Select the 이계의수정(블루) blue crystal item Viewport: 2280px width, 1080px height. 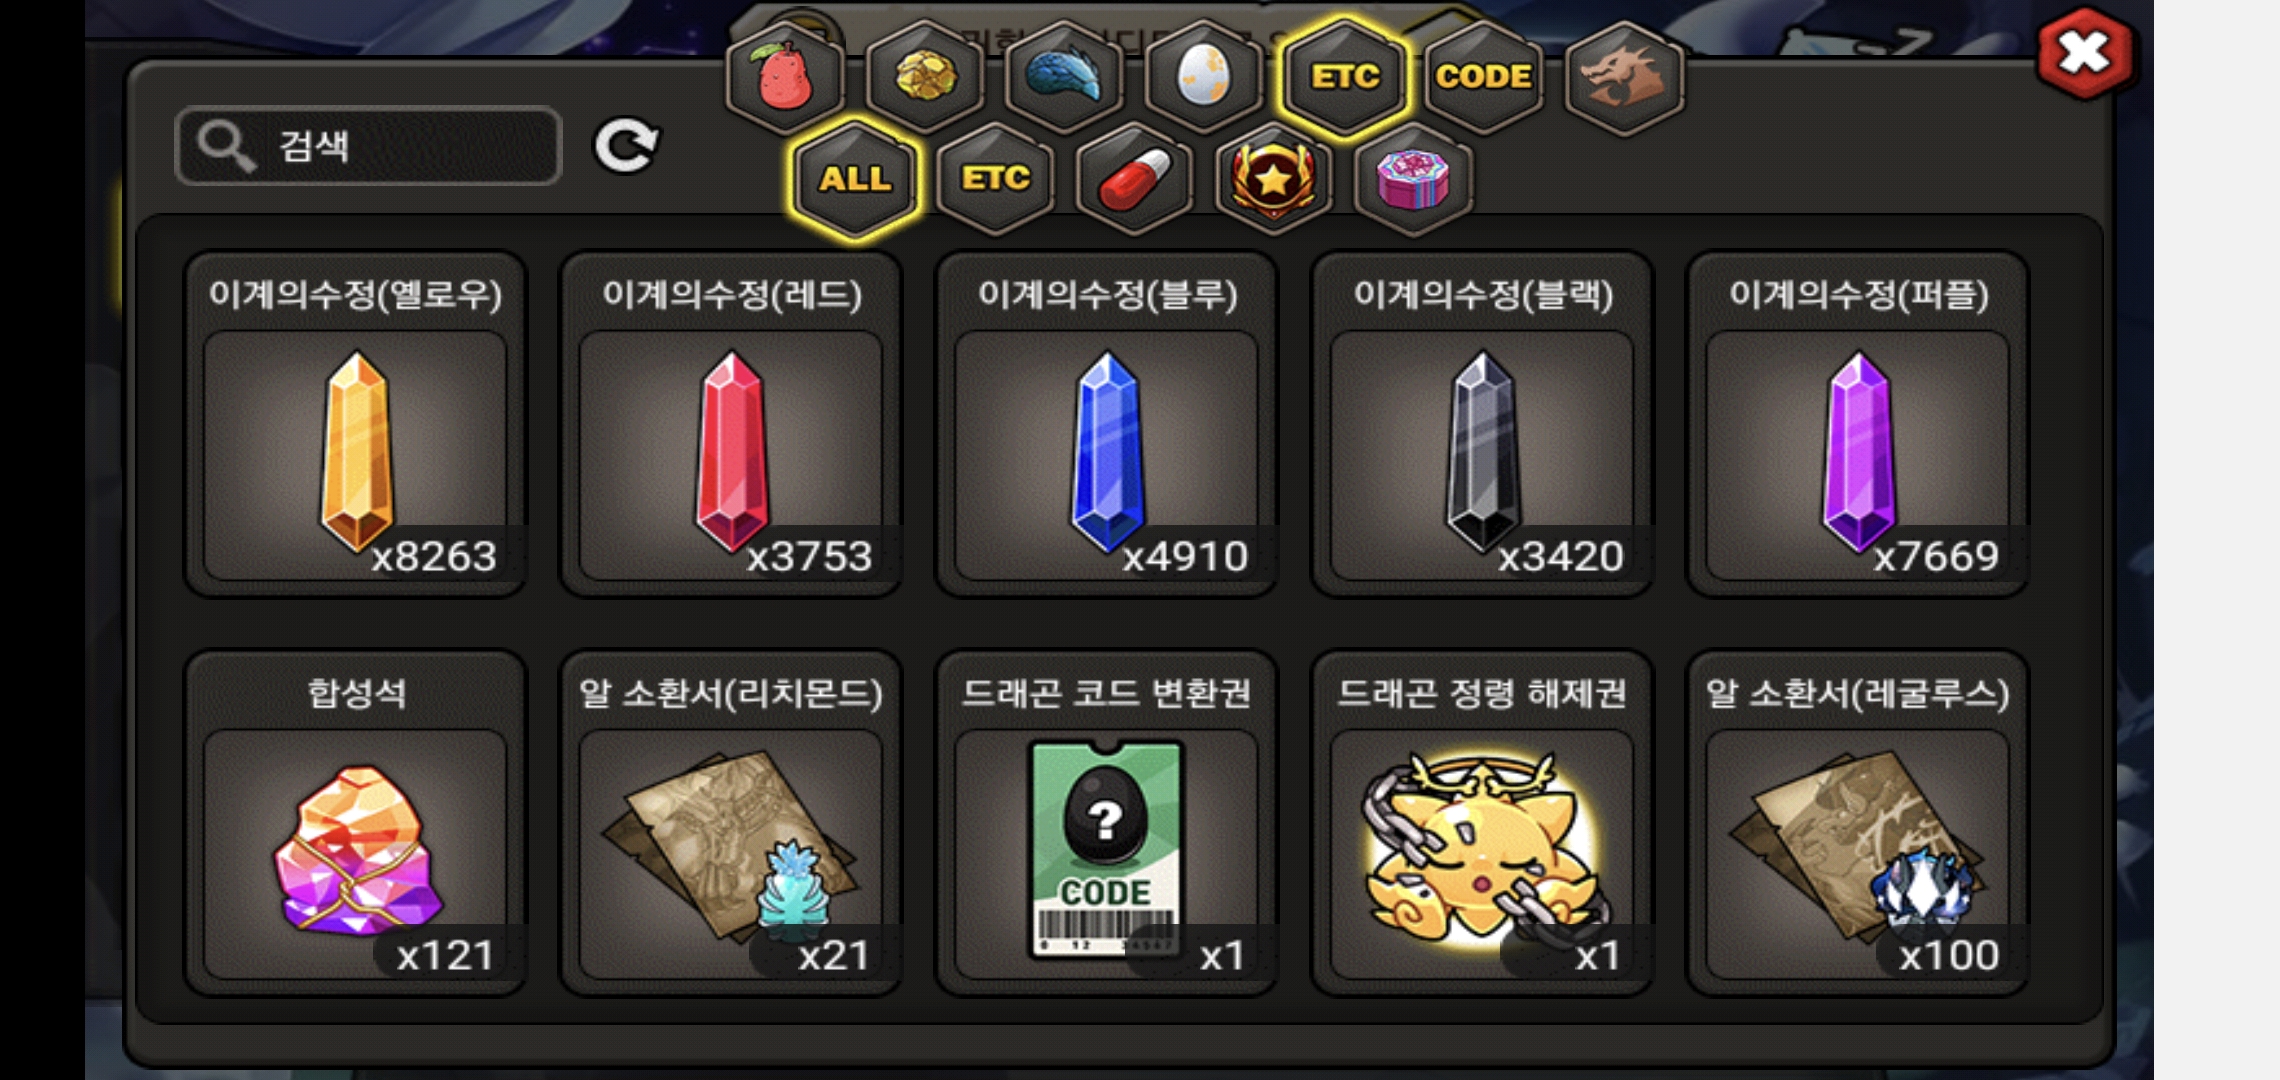(x=1106, y=424)
